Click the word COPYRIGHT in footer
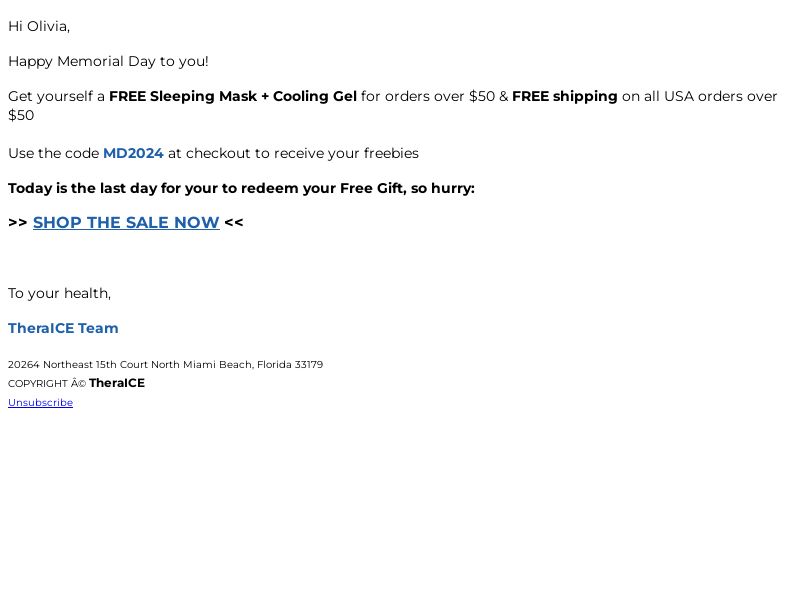The width and height of the screenshot is (800, 600). coord(38,384)
